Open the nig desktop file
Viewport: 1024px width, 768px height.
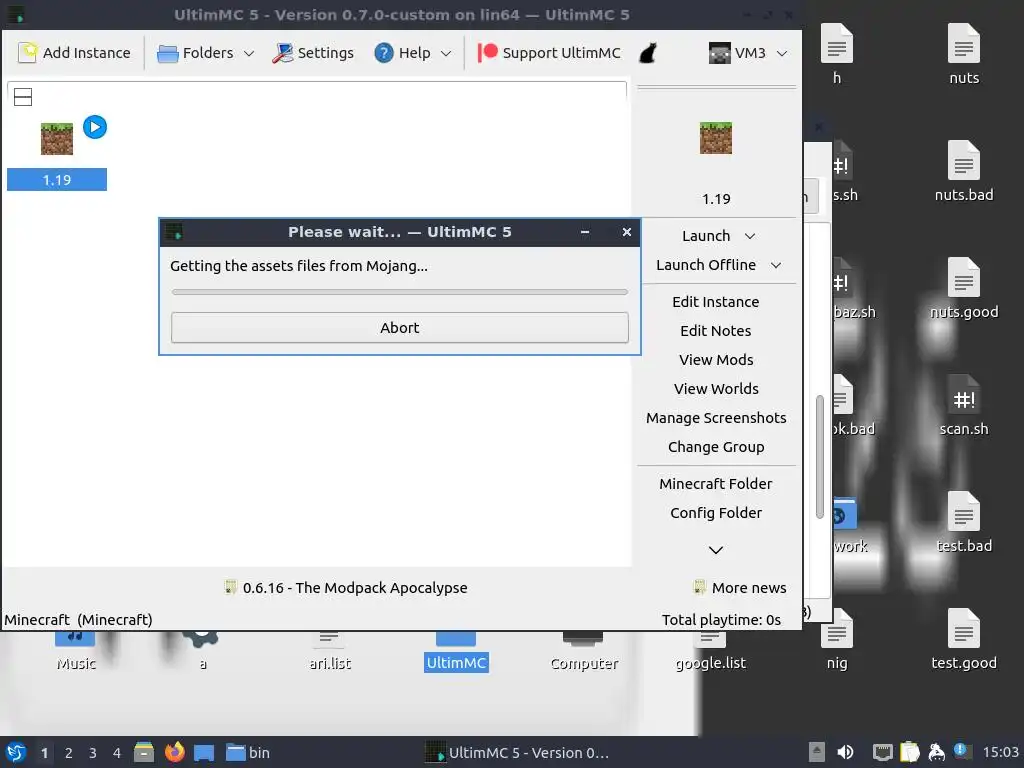(x=837, y=639)
